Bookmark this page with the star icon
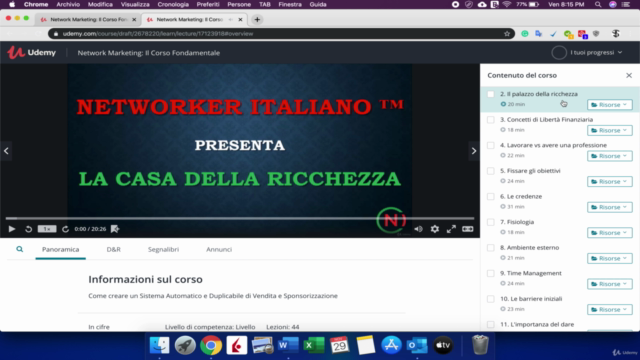The width and height of the screenshot is (640, 360). tap(507, 33)
